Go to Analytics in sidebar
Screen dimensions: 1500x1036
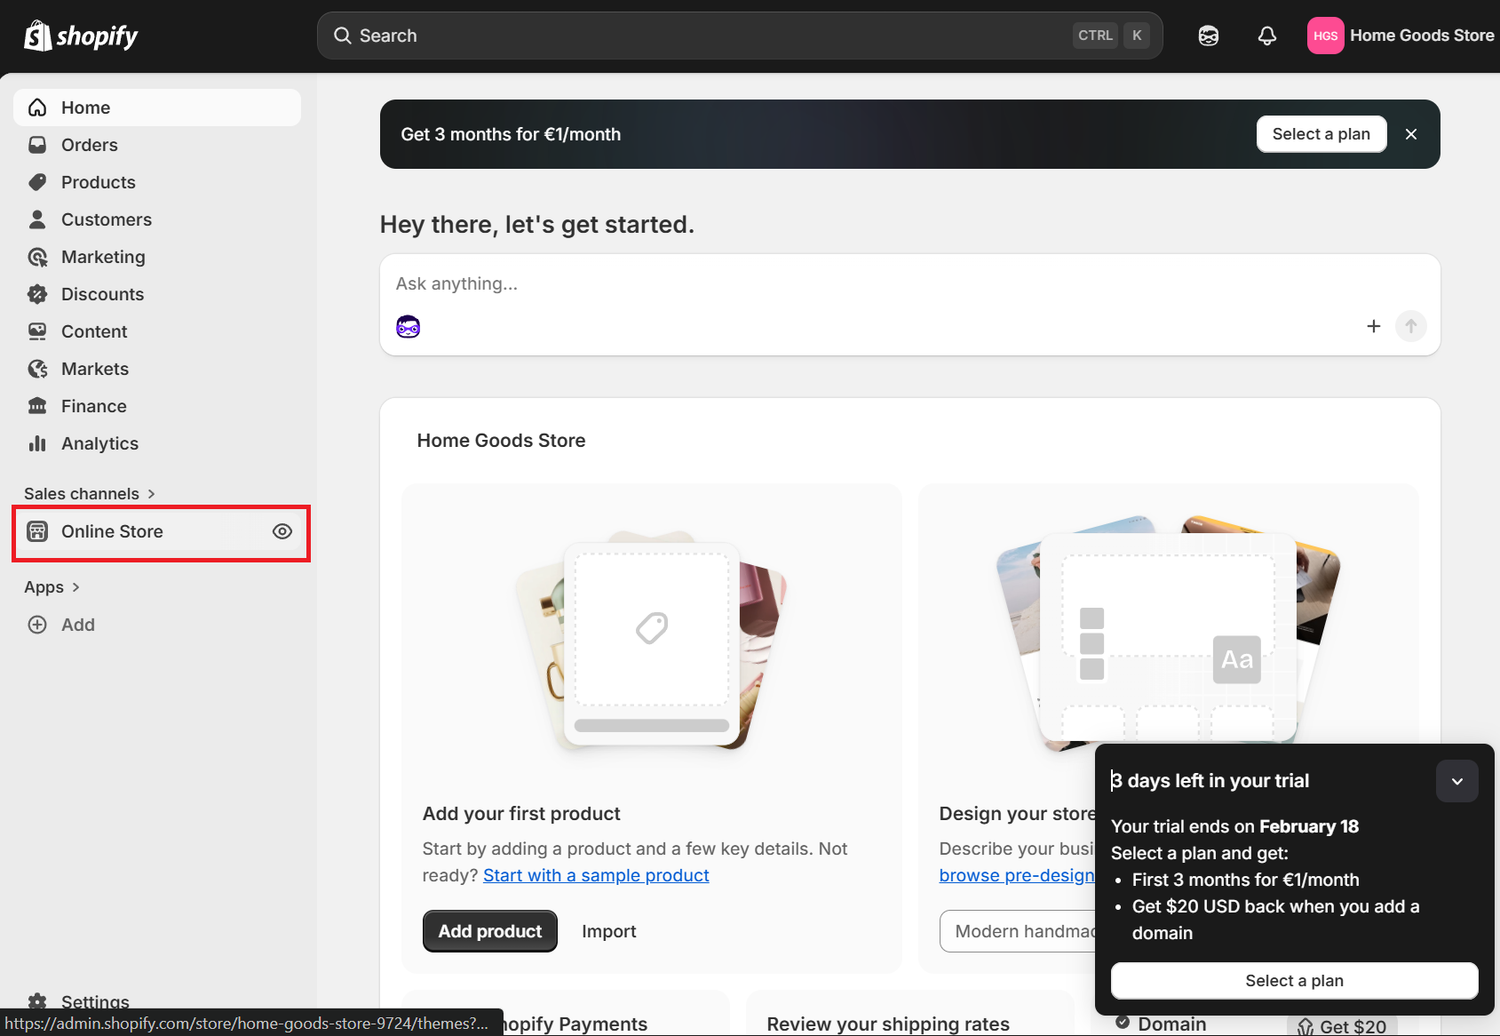[x=99, y=444]
